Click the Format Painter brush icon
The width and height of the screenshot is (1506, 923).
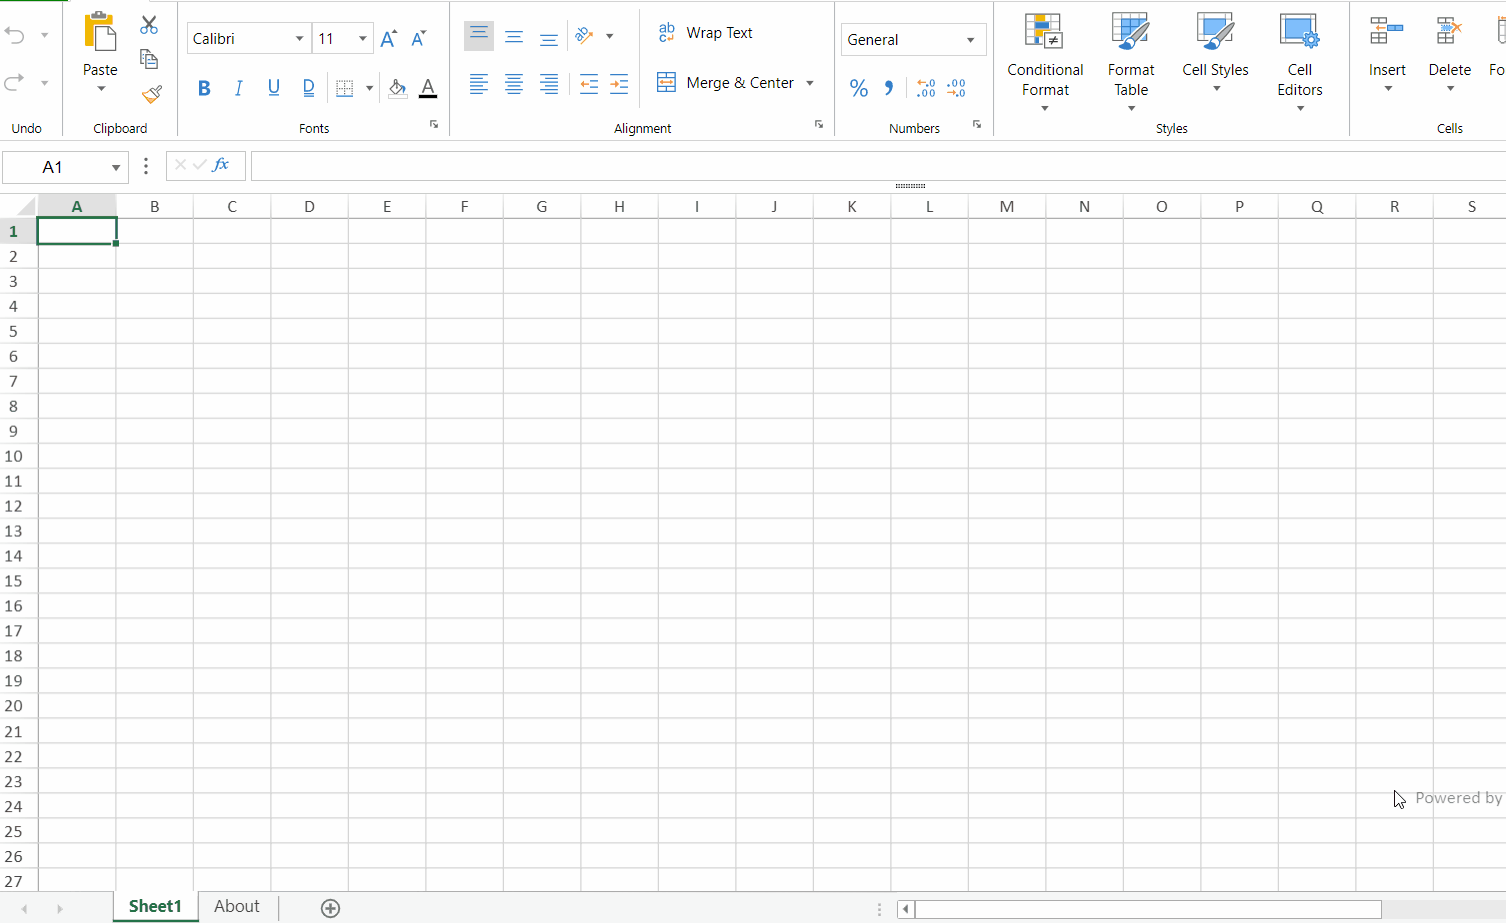click(x=151, y=94)
